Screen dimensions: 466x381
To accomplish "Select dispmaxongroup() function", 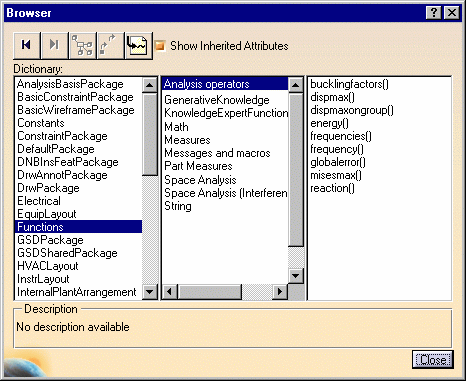I will click(x=352, y=110).
